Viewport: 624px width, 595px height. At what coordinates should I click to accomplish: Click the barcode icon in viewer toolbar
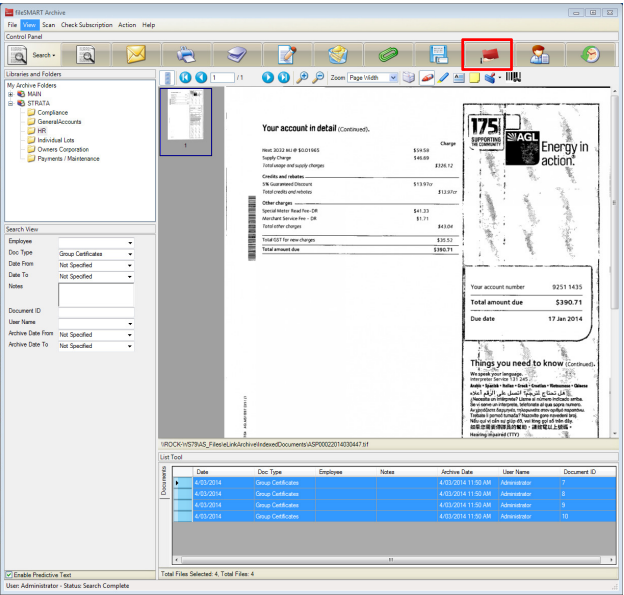[x=513, y=77]
